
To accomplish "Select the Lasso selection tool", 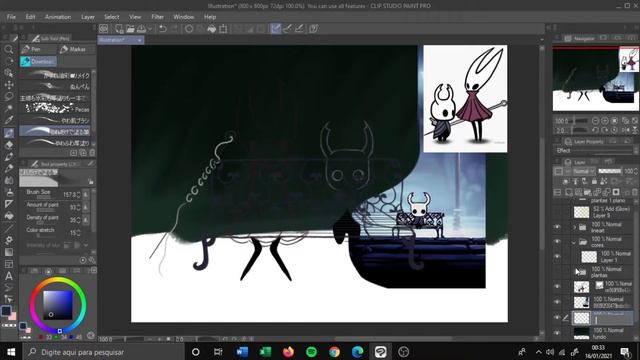I will 9,97.
